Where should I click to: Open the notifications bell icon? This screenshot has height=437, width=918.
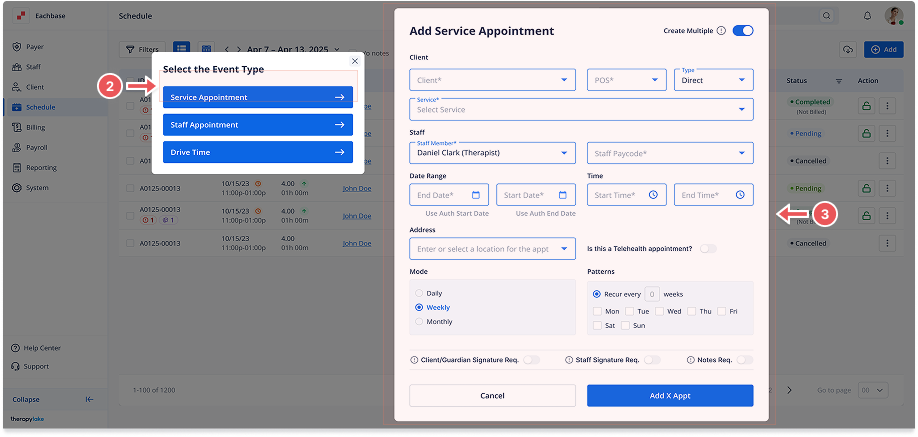[868, 16]
